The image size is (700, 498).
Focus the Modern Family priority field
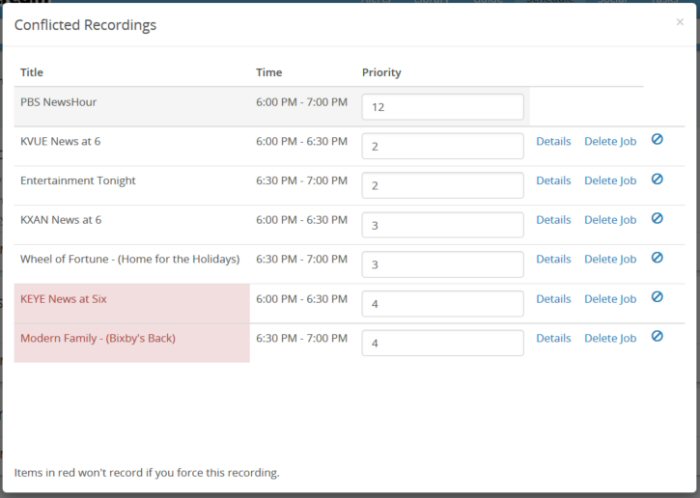coord(442,343)
